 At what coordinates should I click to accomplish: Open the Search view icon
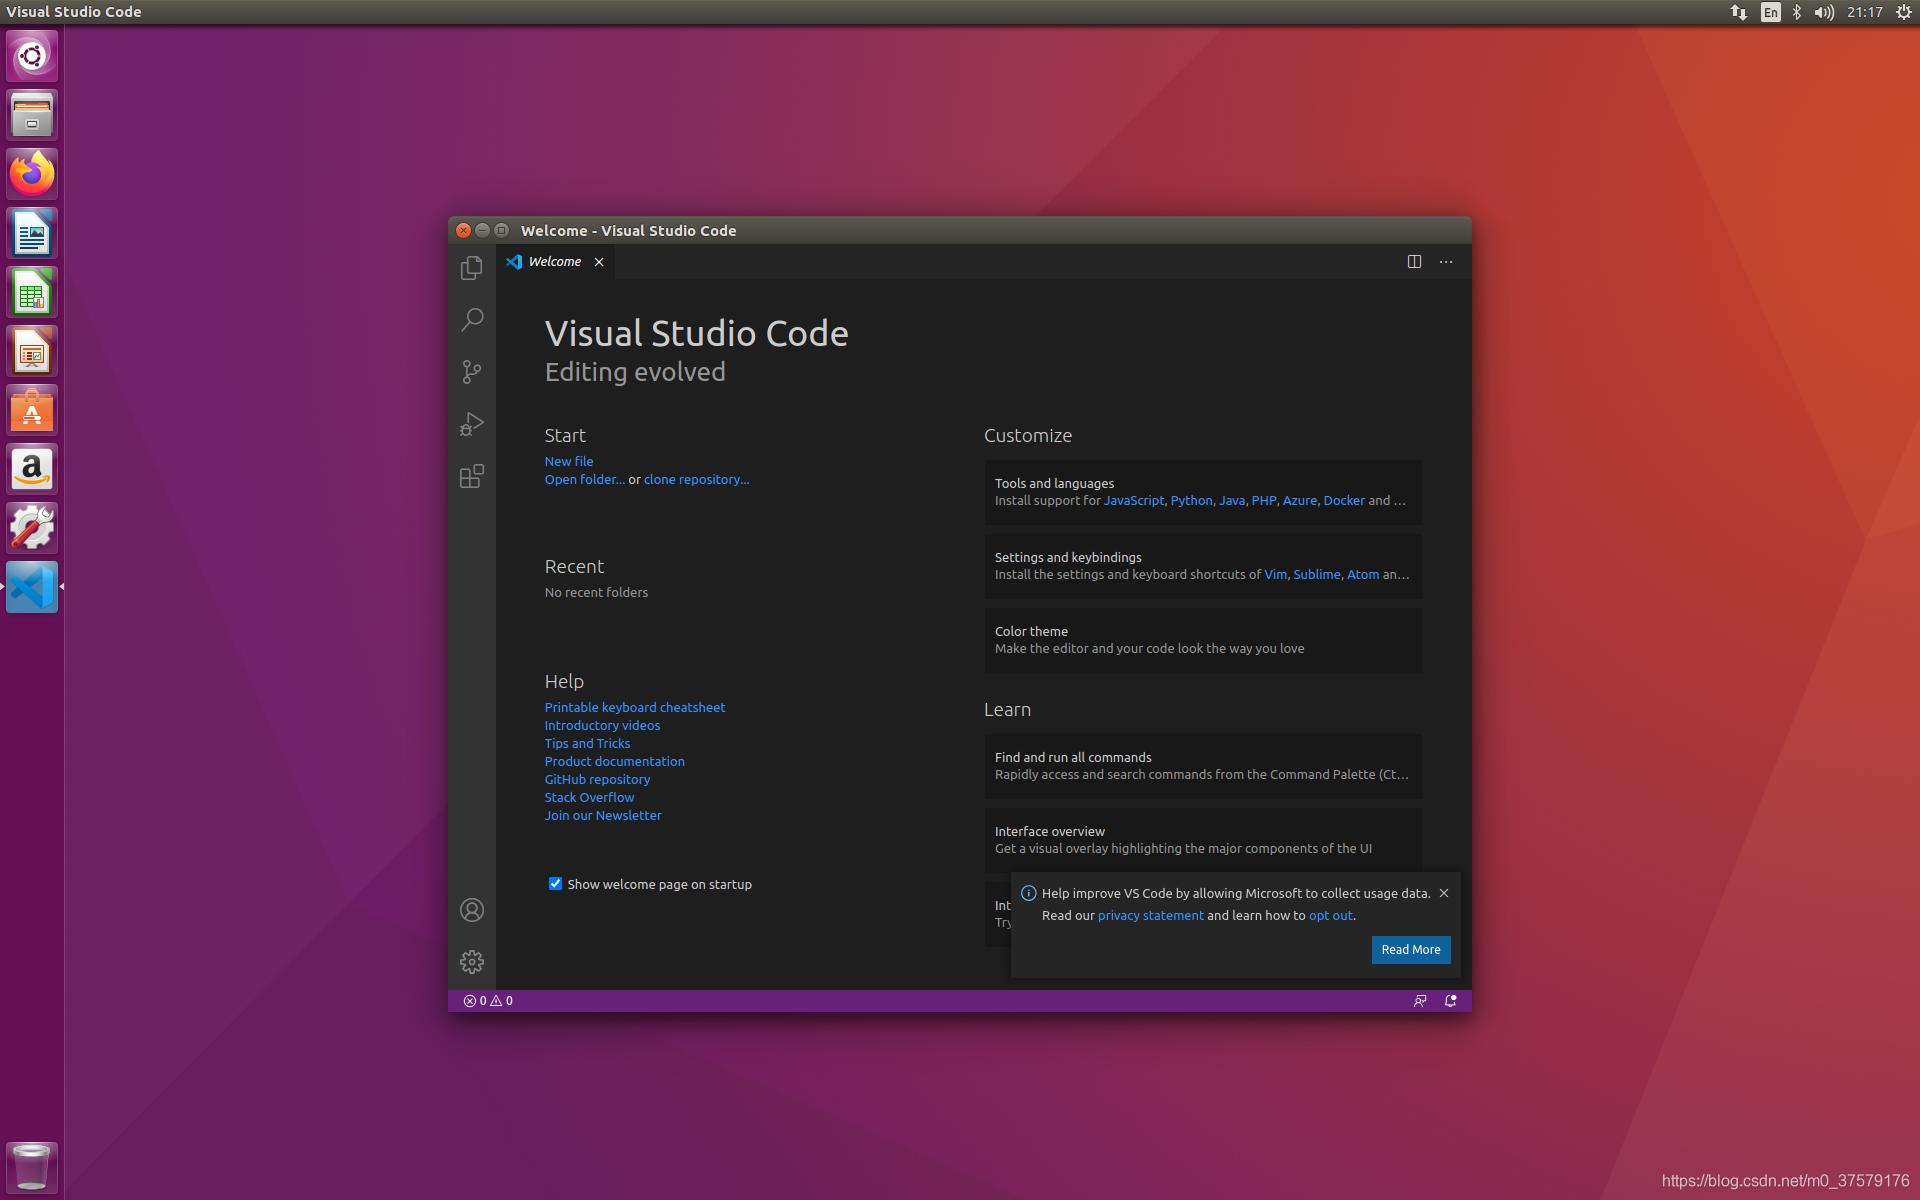(472, 320)
